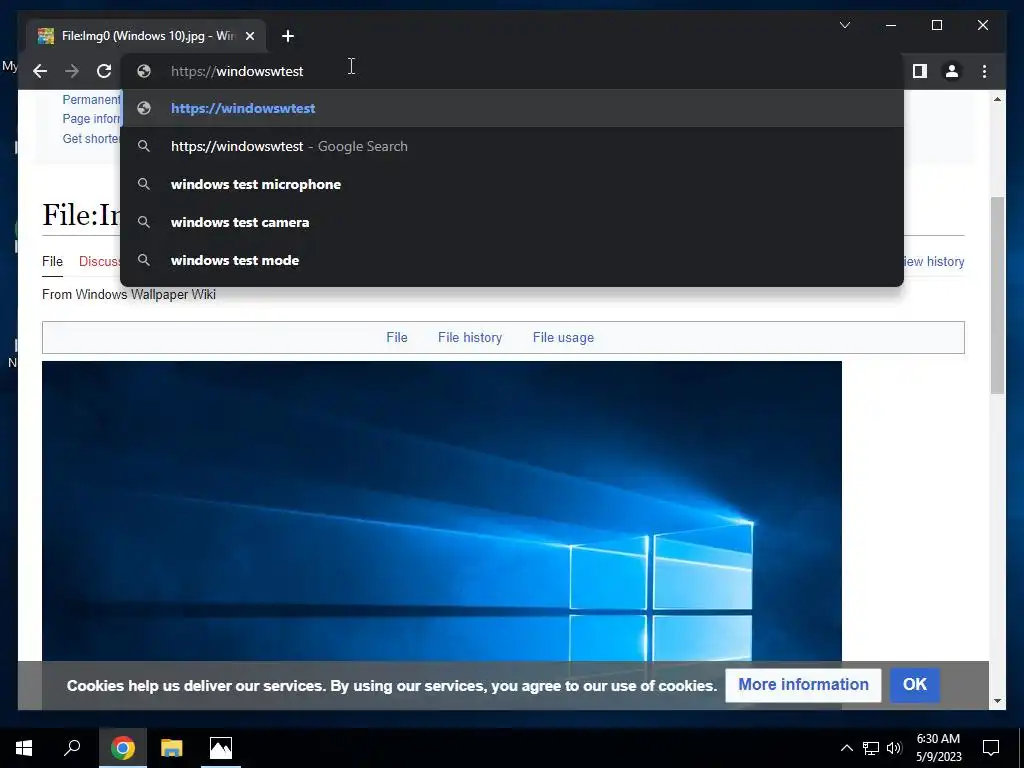Open Photos app in taskbar
1024x768 pixels.
click(221, 748)
